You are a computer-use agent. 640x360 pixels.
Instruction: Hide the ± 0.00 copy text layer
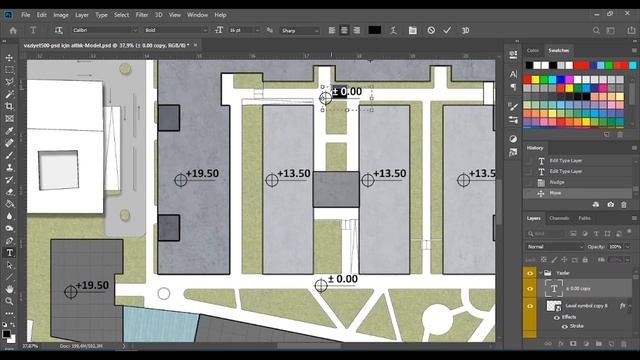pos(530,289)
